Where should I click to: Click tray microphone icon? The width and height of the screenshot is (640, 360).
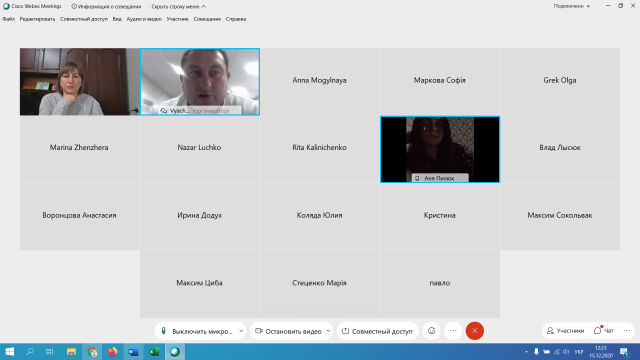pos(536,351)
